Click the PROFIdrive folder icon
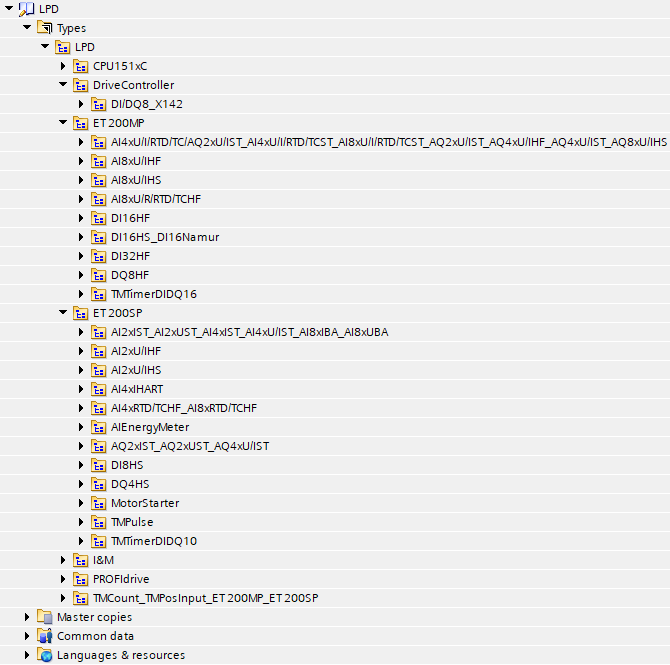The width and height of the screenshot is (670, 665). (x=80, y=579)
